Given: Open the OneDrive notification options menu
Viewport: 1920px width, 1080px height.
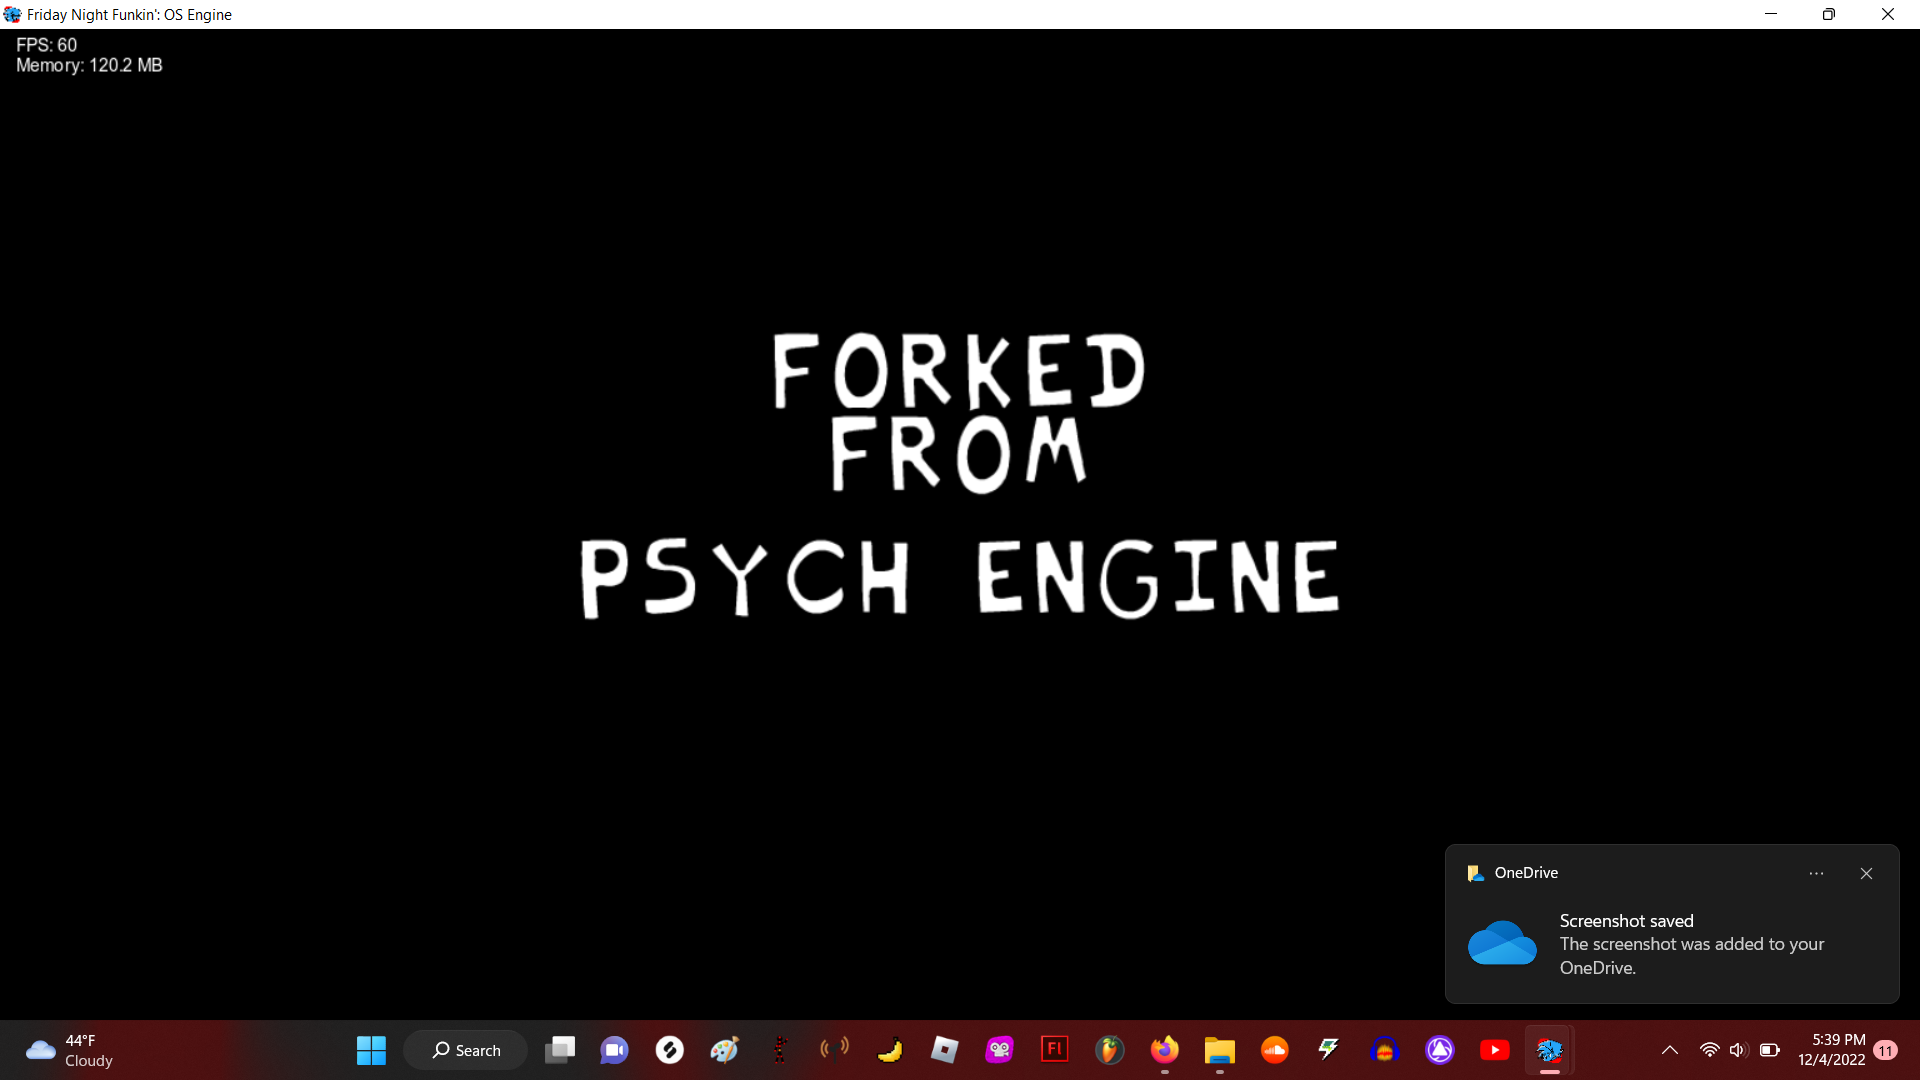Looking at the screenshot, I should (x=1817, y=873).
